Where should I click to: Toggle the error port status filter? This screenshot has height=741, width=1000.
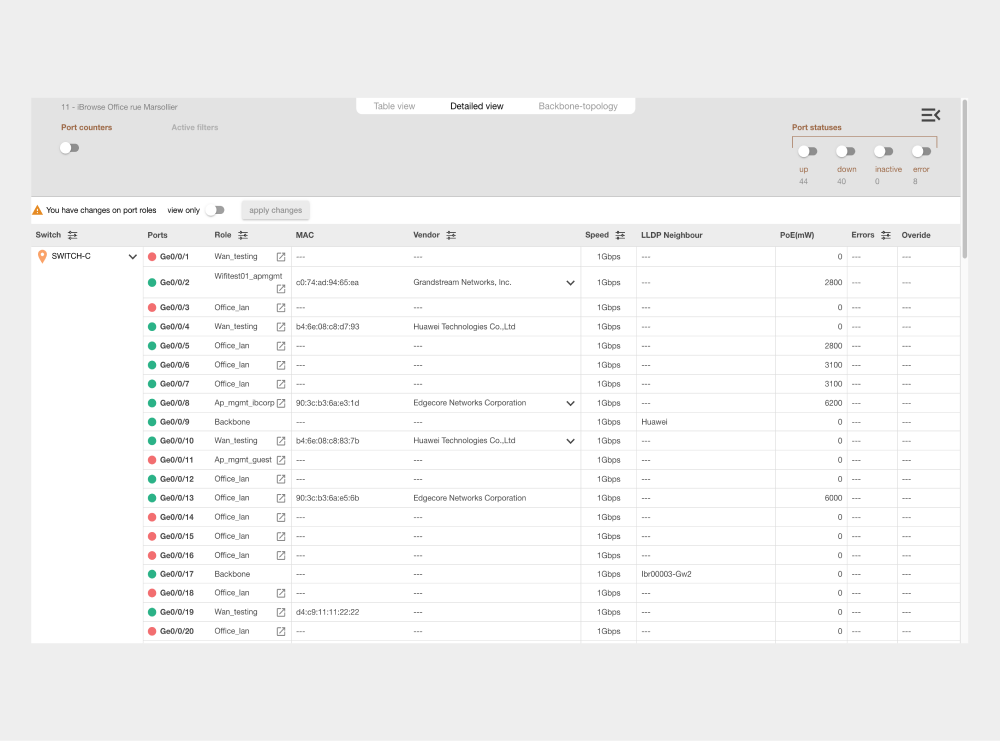[x=922, y=151]
